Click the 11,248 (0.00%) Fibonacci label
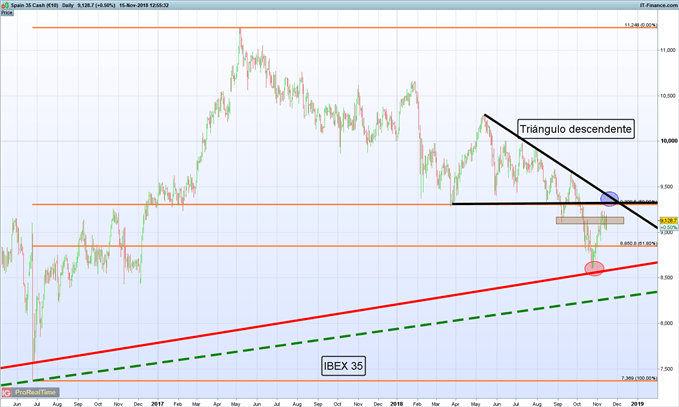The image size is (679, 407). tap(640, 25)
